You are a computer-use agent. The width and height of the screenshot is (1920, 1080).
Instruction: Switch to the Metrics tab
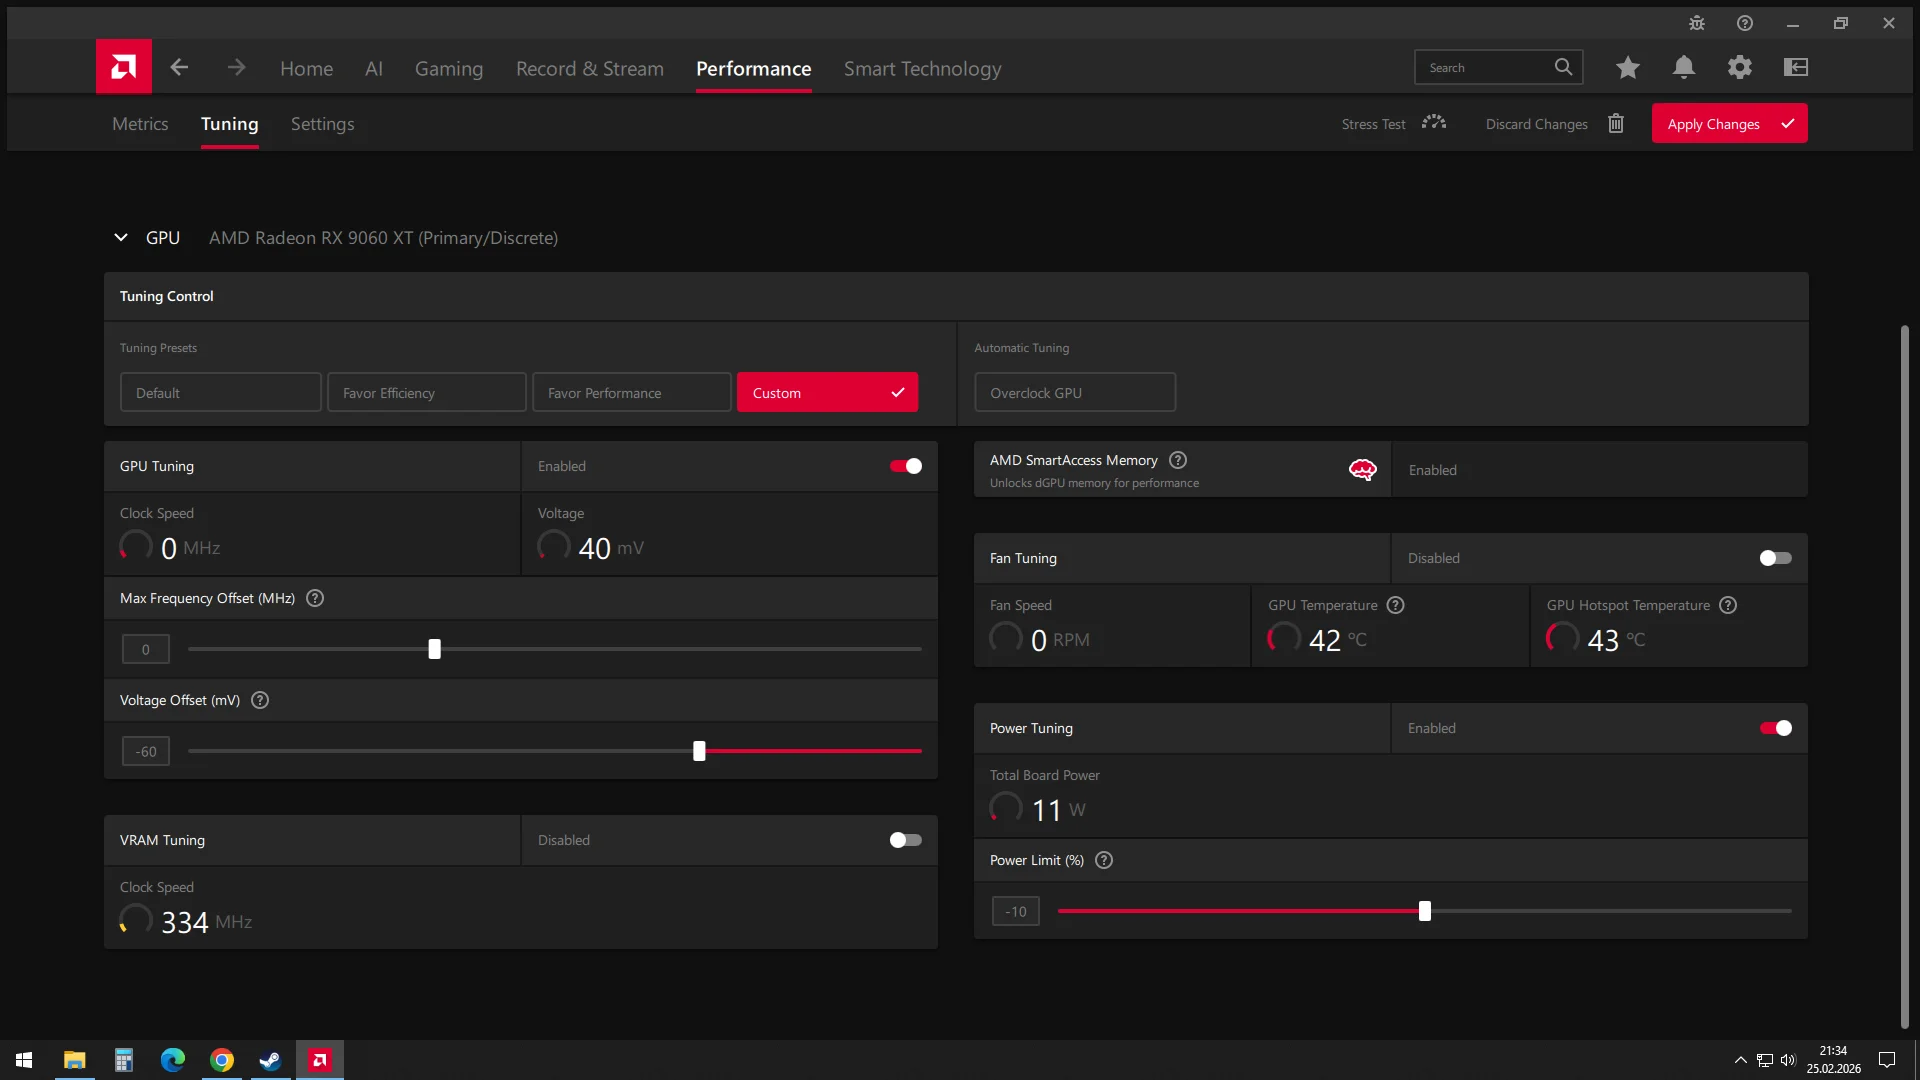pos(140,124)
